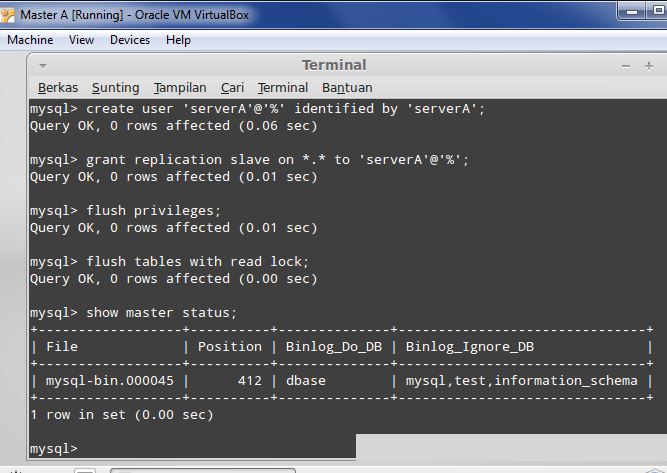The width and height of the screenshot is (667, 473).
Task: Minimize the Terminal window with dash icon
Action: pos(626,66)
